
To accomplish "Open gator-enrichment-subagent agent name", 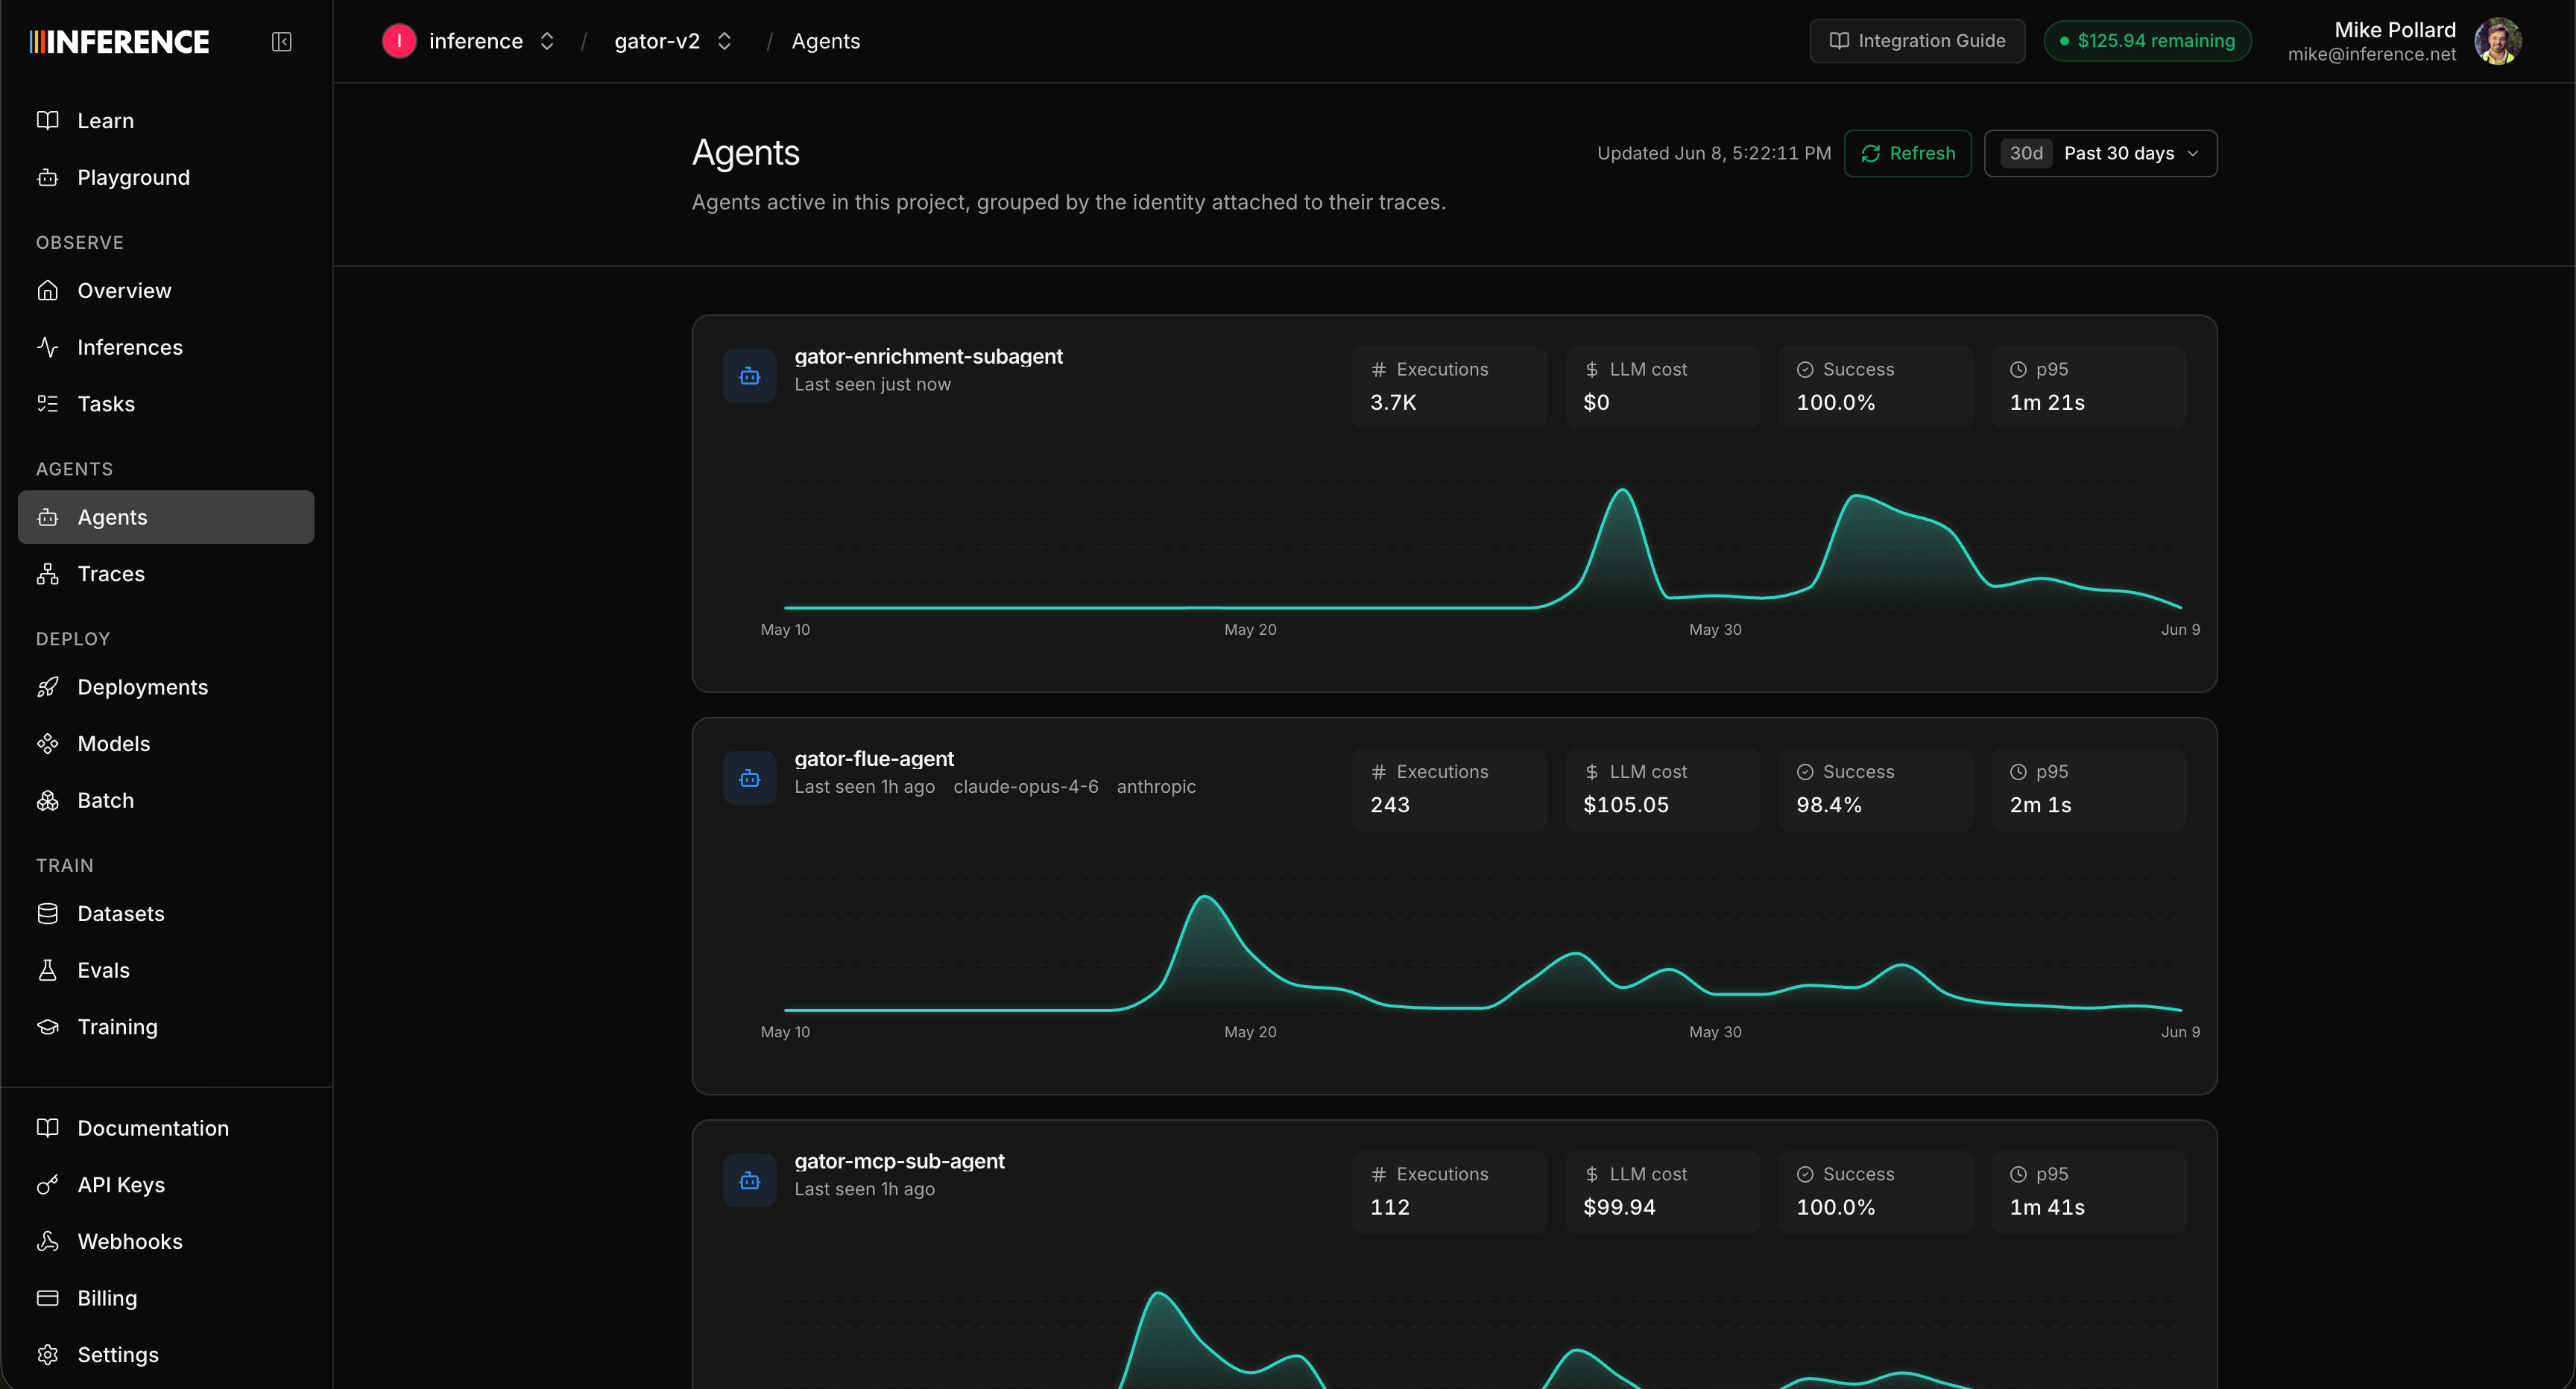I will [928, 356].
